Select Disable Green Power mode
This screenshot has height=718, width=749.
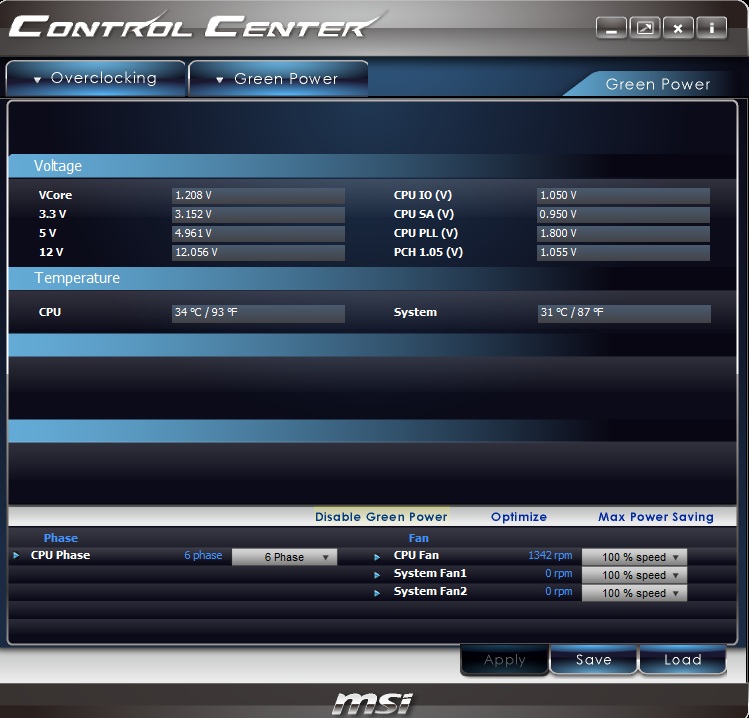pos(381,517)
